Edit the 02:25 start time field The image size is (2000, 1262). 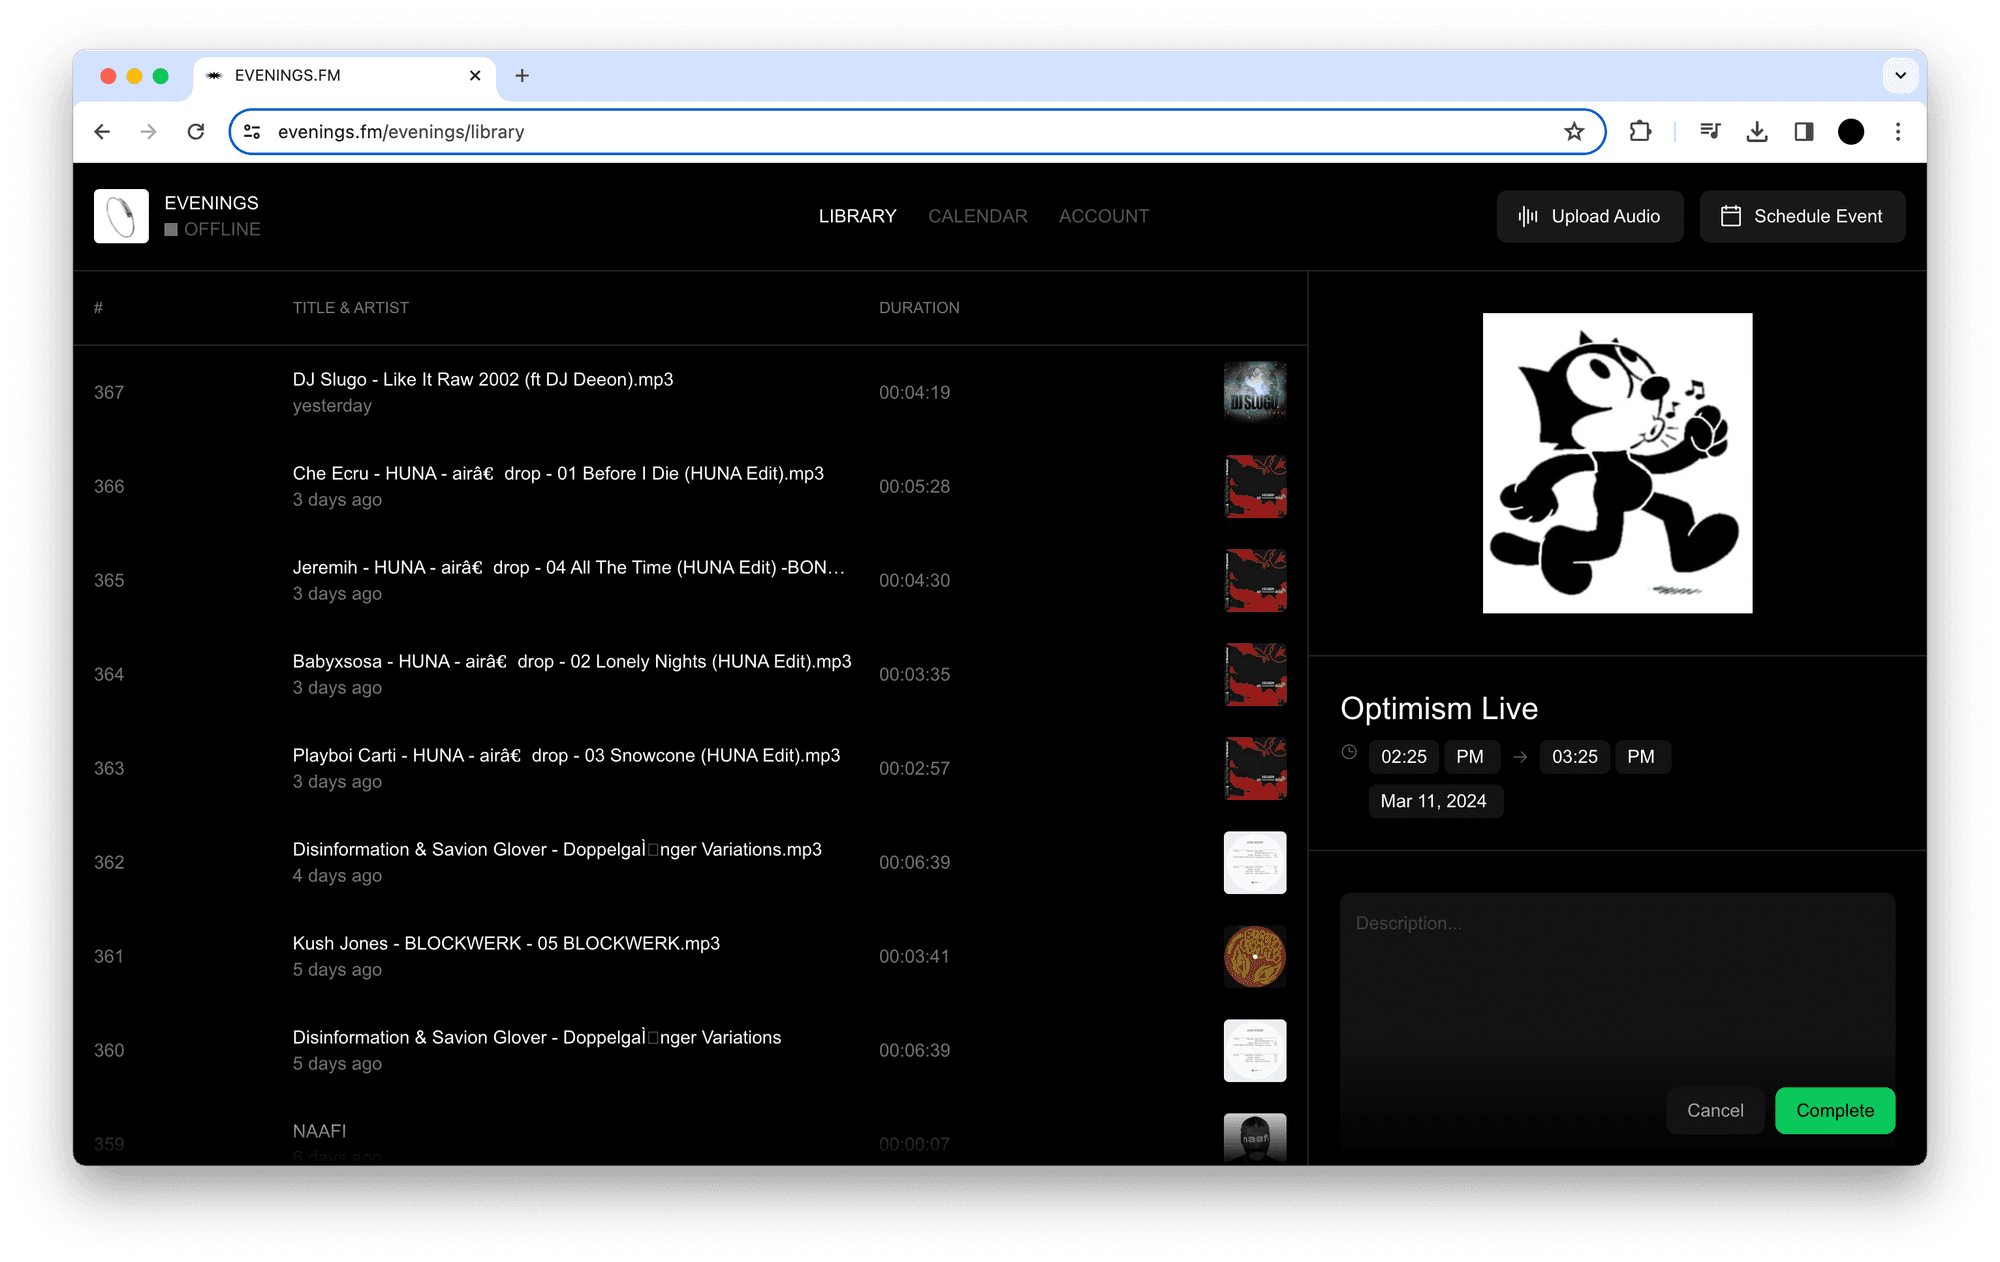coord(1404,757)
